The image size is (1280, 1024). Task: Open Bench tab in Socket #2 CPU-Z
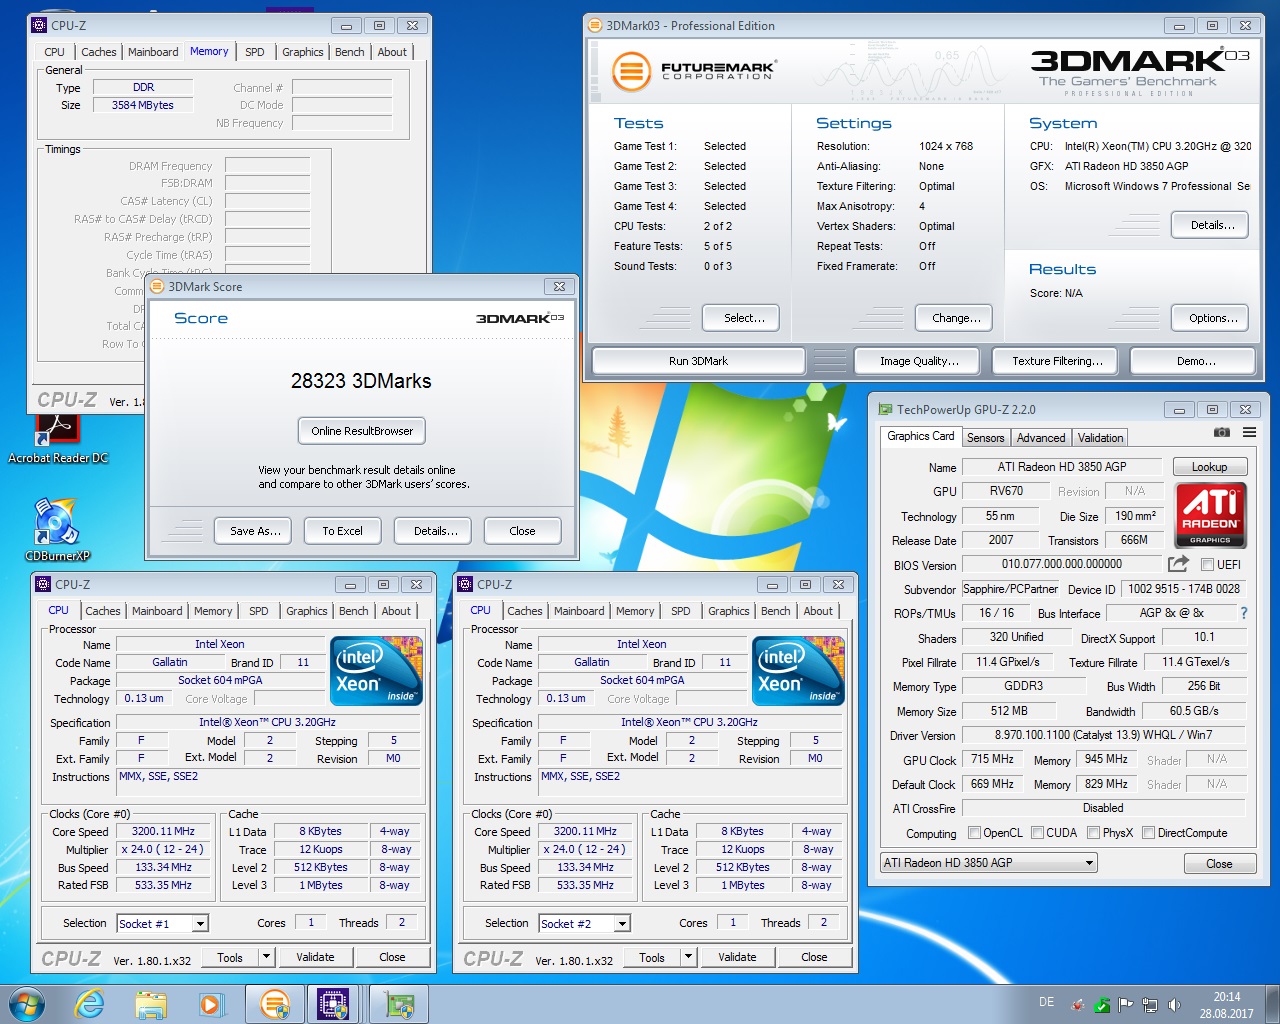pos(775,611)
